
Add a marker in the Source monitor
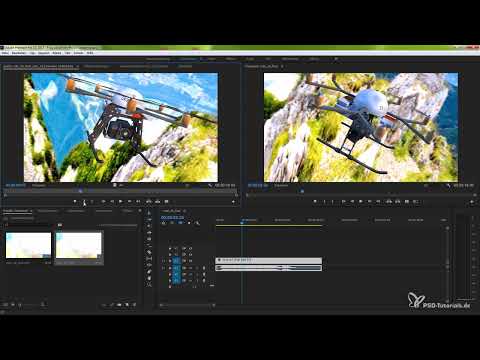pos(75,202)
